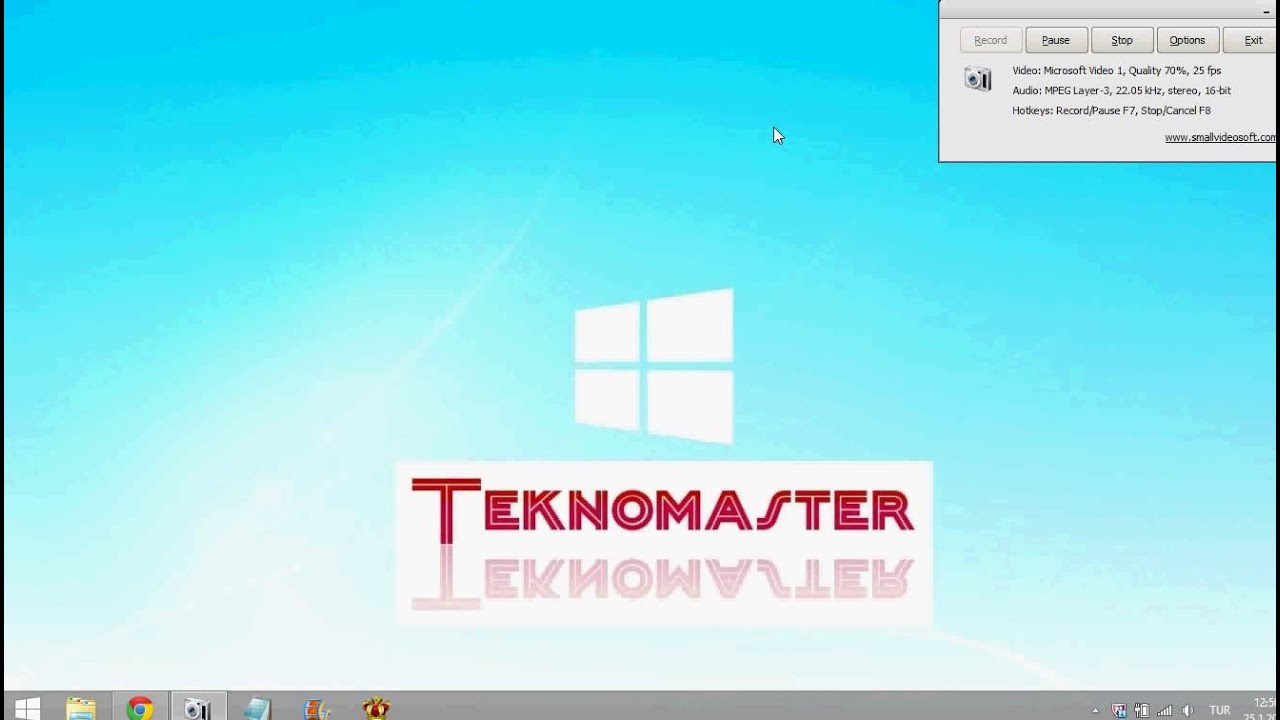Viewport: 1280px width, 720px height.
Task: Switch the TUR input language indicator
Action: (x=1220, y=710)
